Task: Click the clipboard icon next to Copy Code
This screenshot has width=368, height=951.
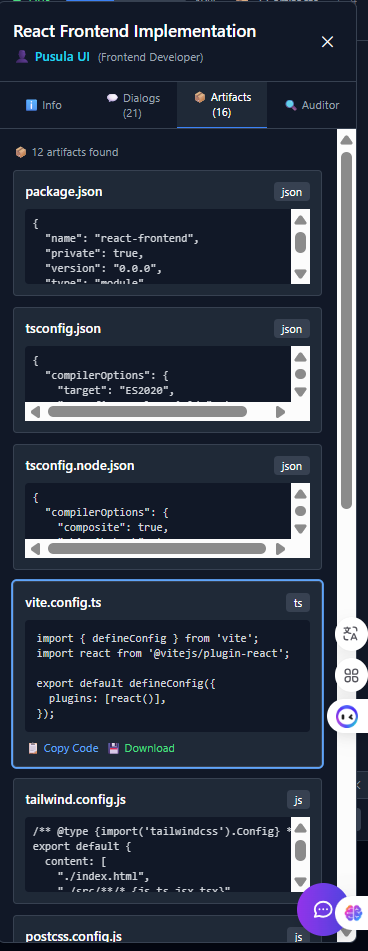Action: 33,748
